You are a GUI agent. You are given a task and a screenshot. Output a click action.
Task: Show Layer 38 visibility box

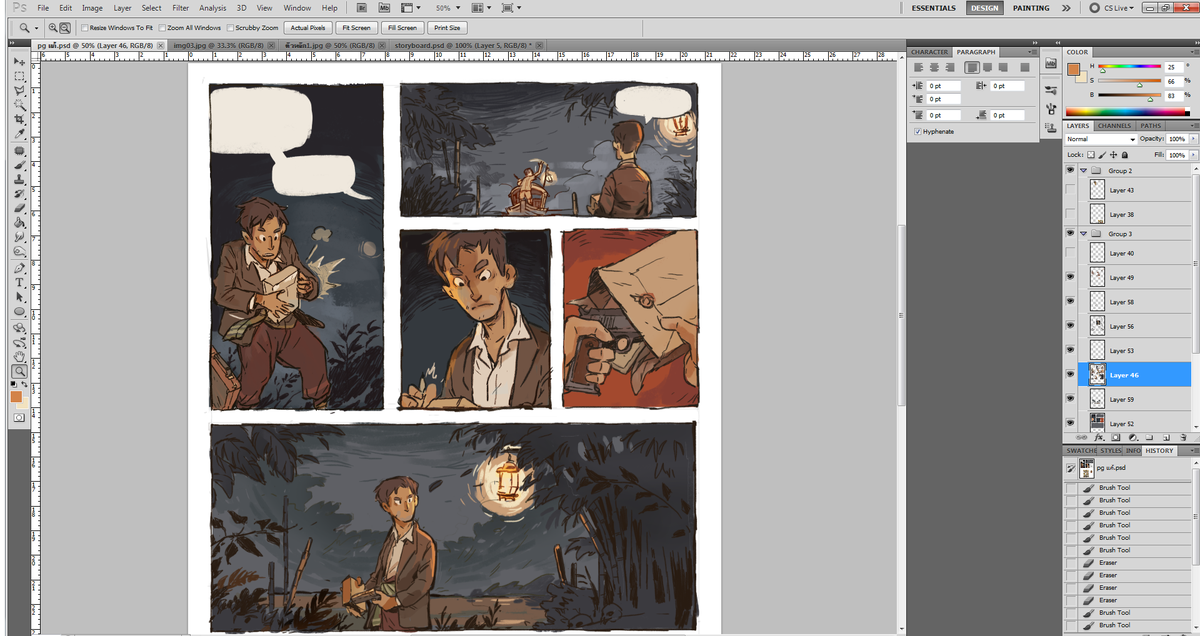tap(1071, 214)
